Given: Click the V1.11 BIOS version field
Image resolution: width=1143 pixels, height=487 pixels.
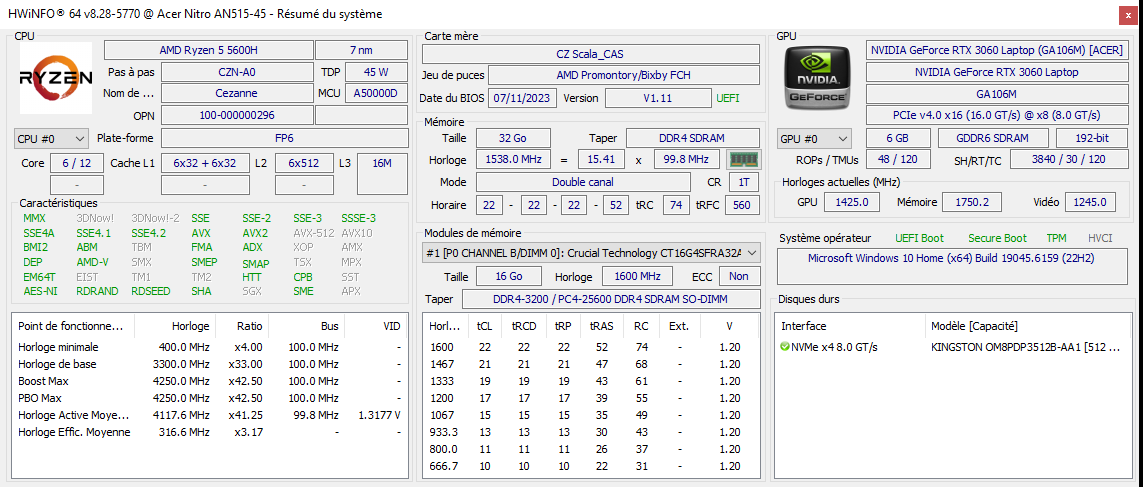Looking at the screenshot, I should (658, 98).
